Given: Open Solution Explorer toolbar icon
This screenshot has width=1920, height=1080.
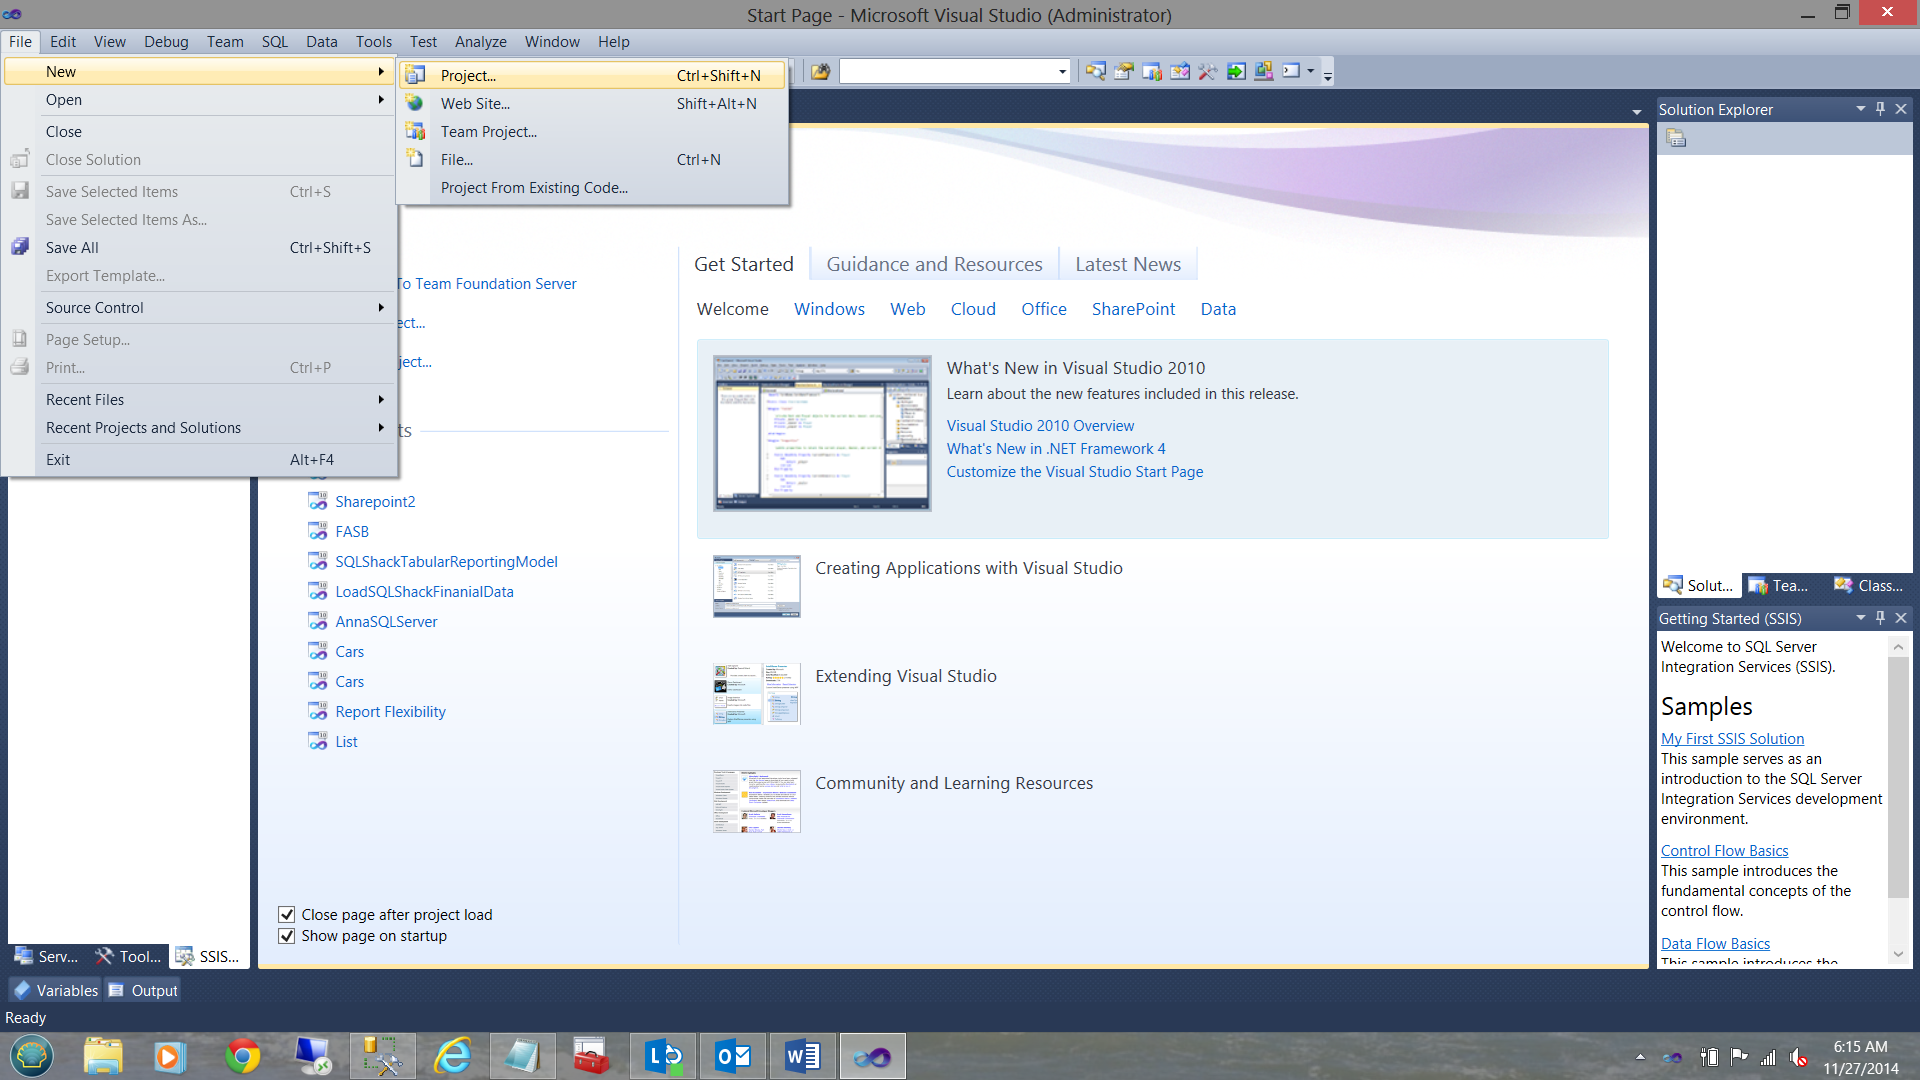Looking at the screenshot, I should click(x=1096, y=71).
